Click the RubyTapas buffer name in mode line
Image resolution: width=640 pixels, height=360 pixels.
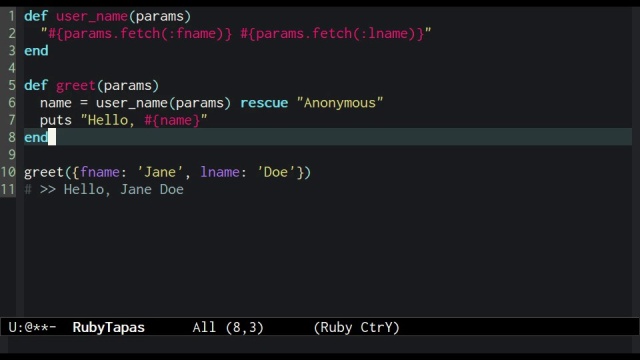tap(109, 327)
